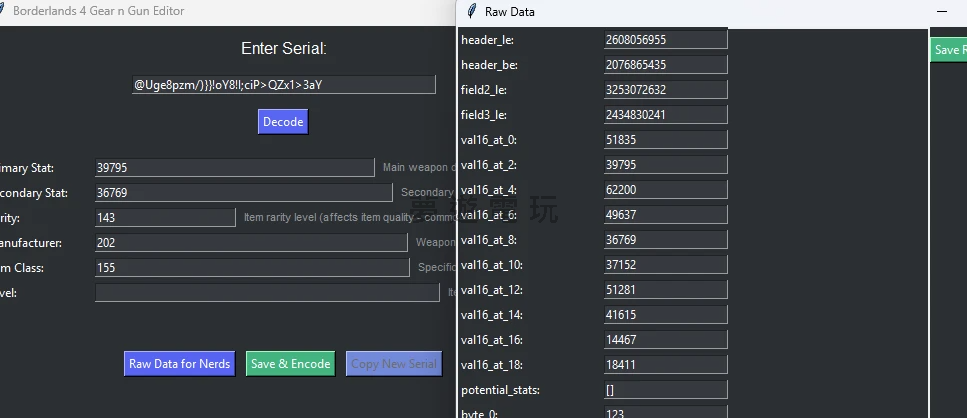This screenshot has width=967, height=418.
Task: Click the val16_at_6 value field
Action: tap(665, 215)
